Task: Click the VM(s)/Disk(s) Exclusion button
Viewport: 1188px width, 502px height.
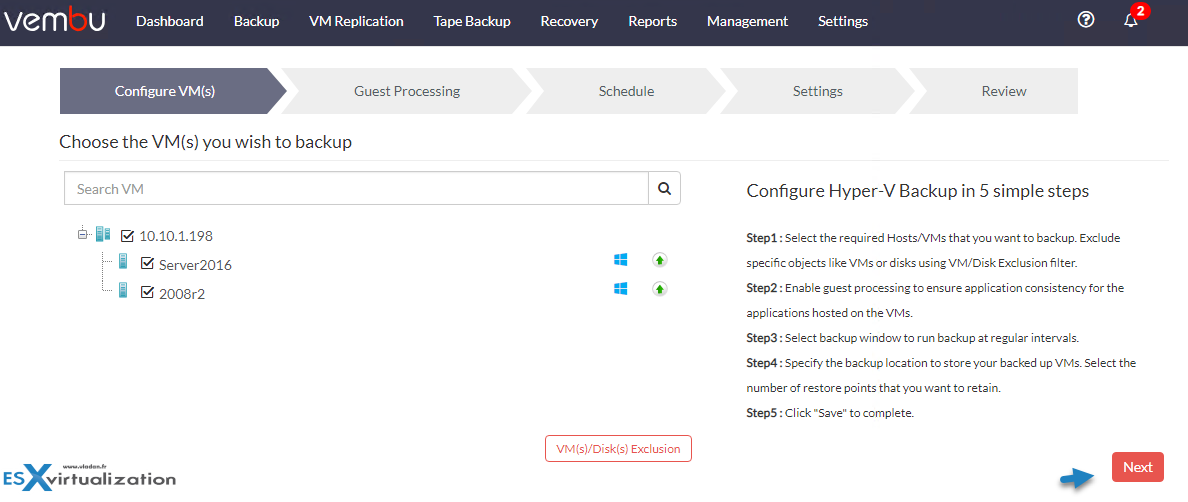Action: (618, 448)
